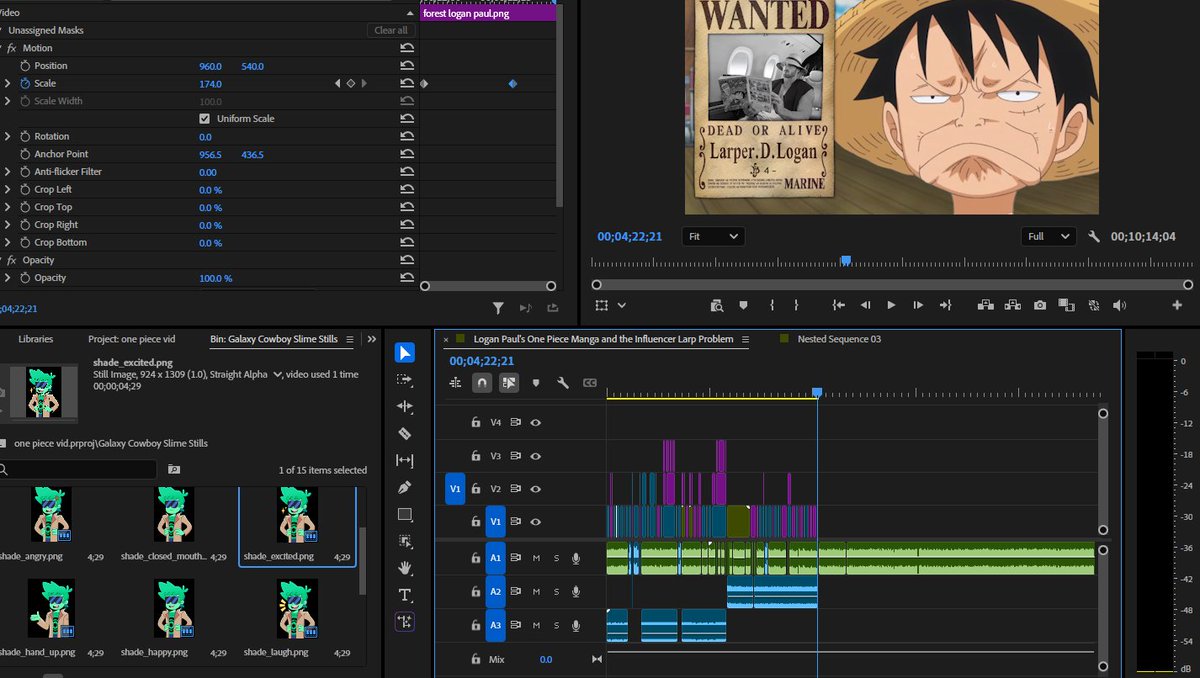Image resolution: width=1200 pixels, height=678 pixels.
Task: Click the Extract button
Action: tap(1013, 305)
